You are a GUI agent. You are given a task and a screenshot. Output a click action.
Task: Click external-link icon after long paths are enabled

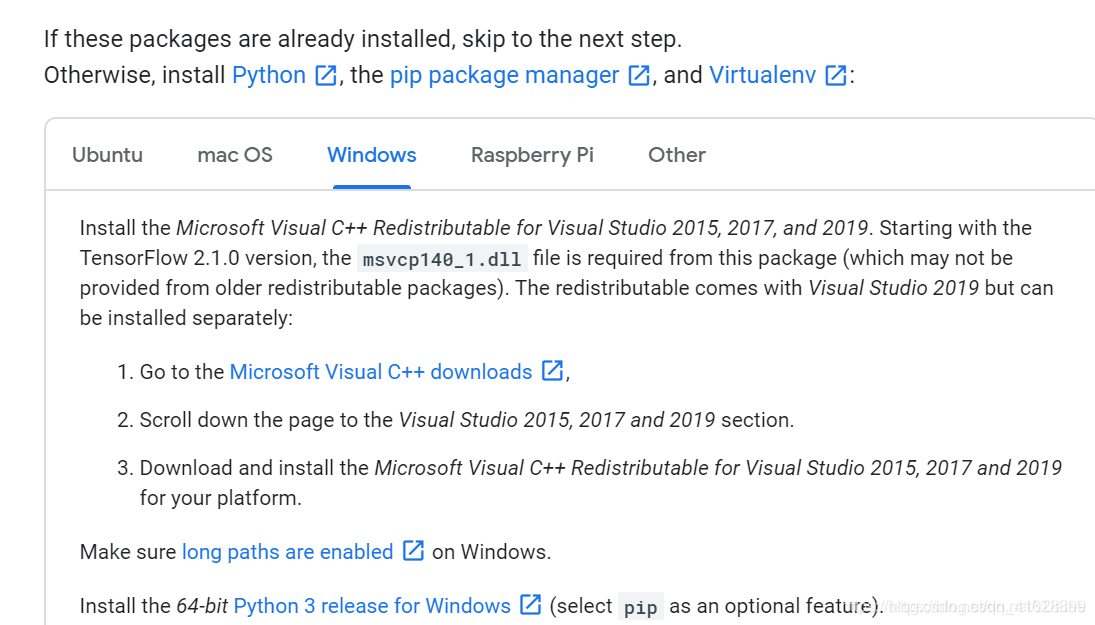pyautogui.click(x=413, y=550)
